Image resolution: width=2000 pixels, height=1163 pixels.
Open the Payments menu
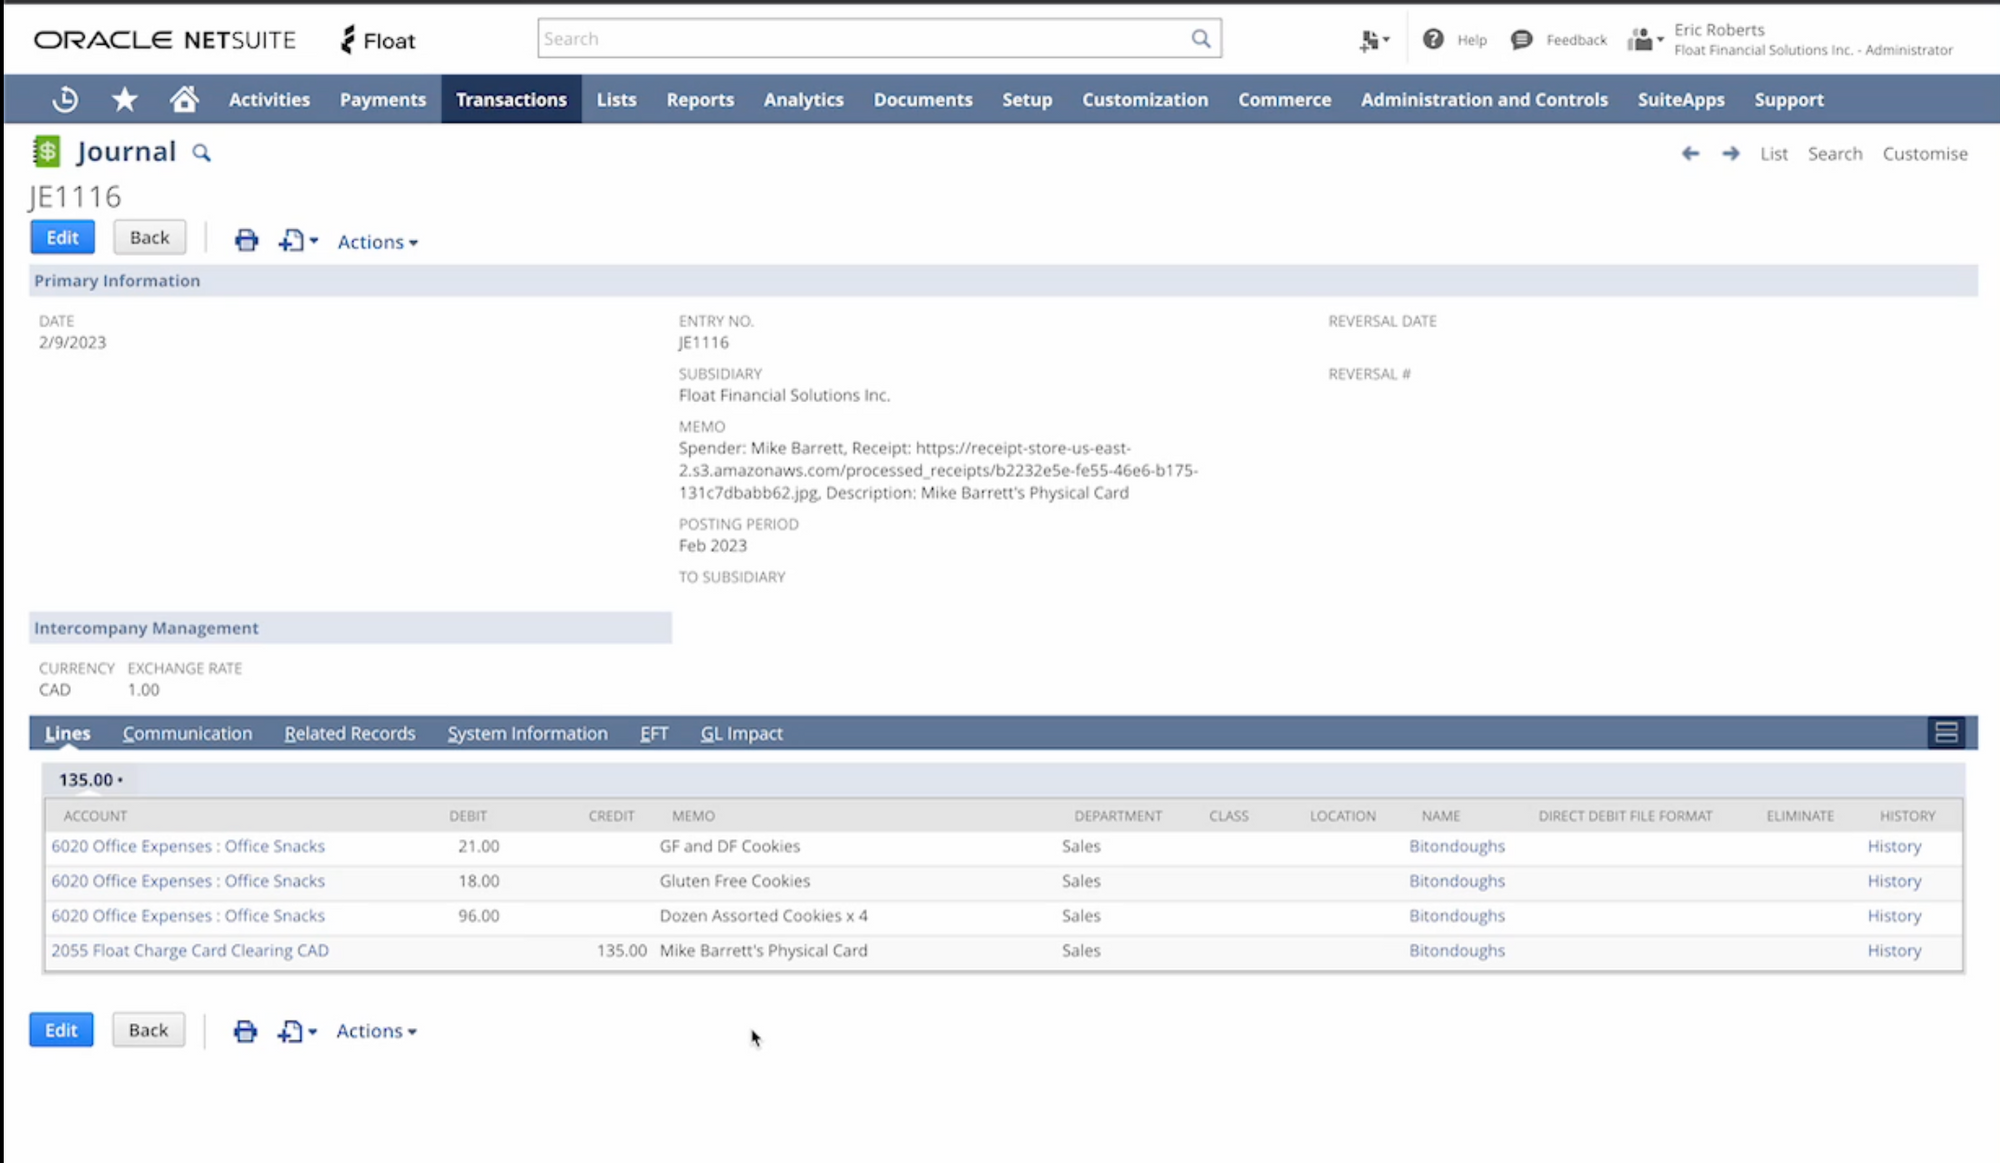383,99
